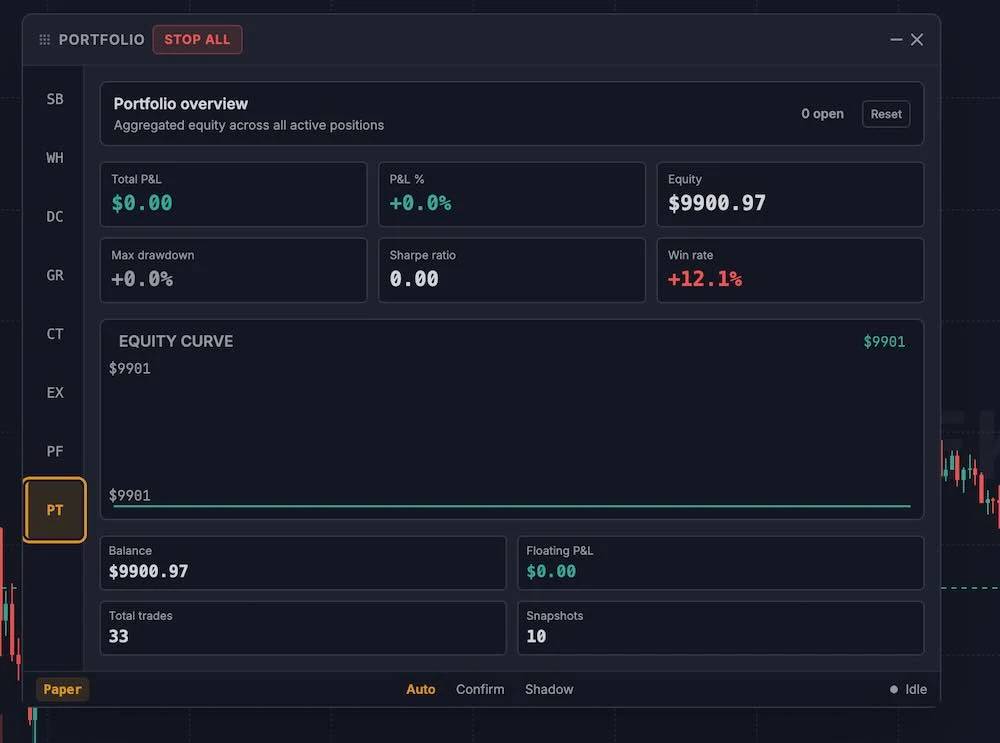Click the Portfolio overview title
The height and width of the screenshot is (743, 1000).
tap(180, 104)
